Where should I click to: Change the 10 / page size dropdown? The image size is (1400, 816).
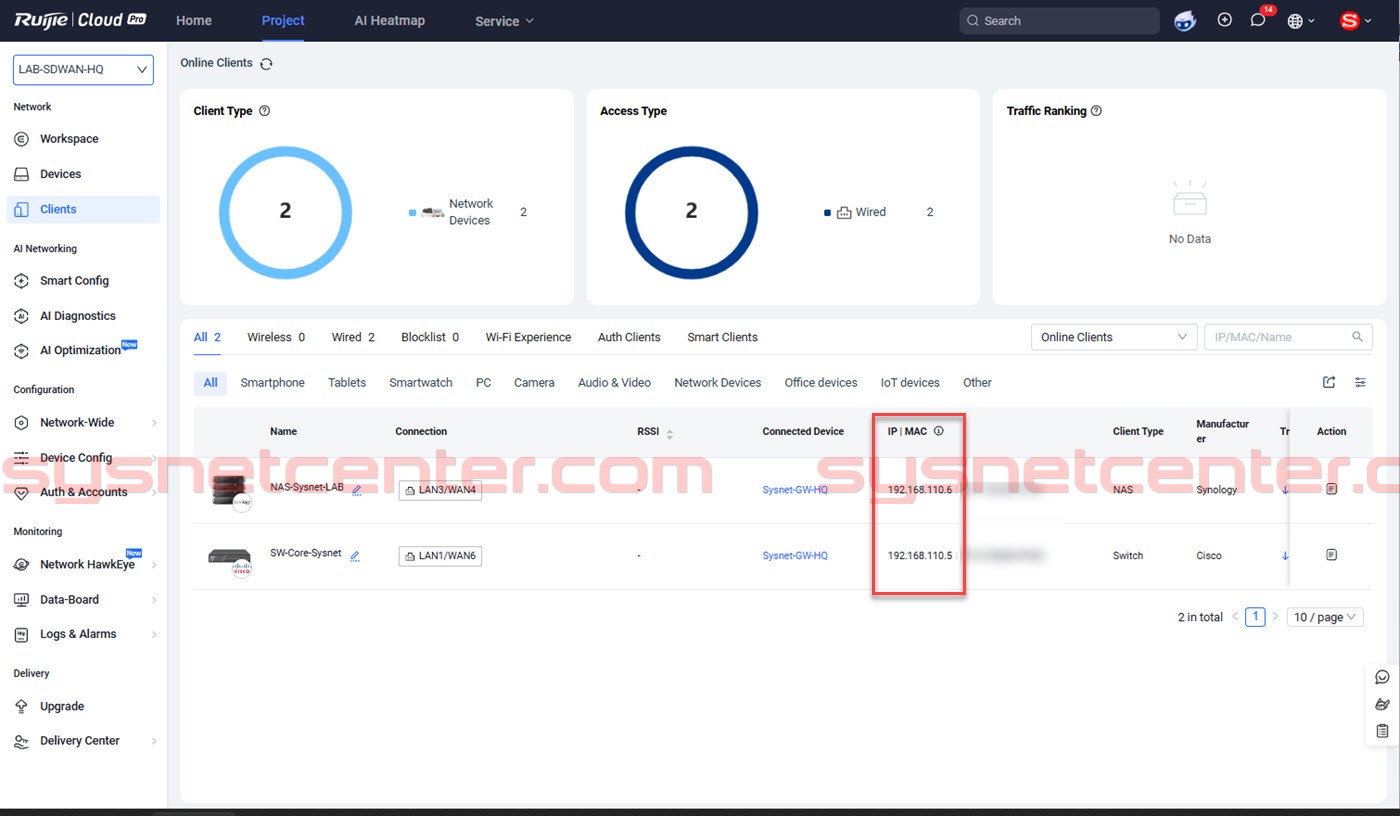(1325, 617)
